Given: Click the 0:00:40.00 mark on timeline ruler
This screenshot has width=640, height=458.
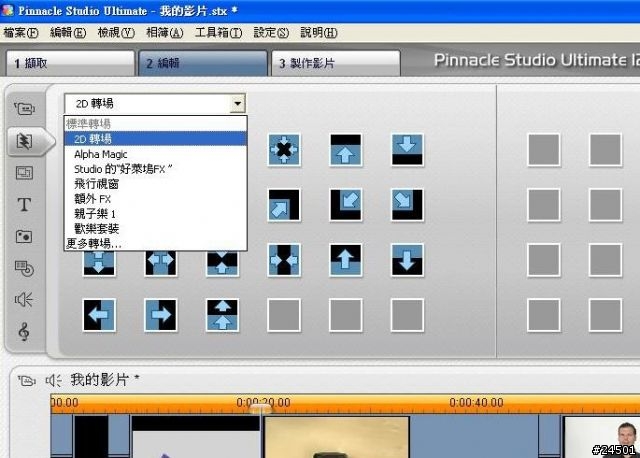Looking at the screenshot, I should click(476, 402).
